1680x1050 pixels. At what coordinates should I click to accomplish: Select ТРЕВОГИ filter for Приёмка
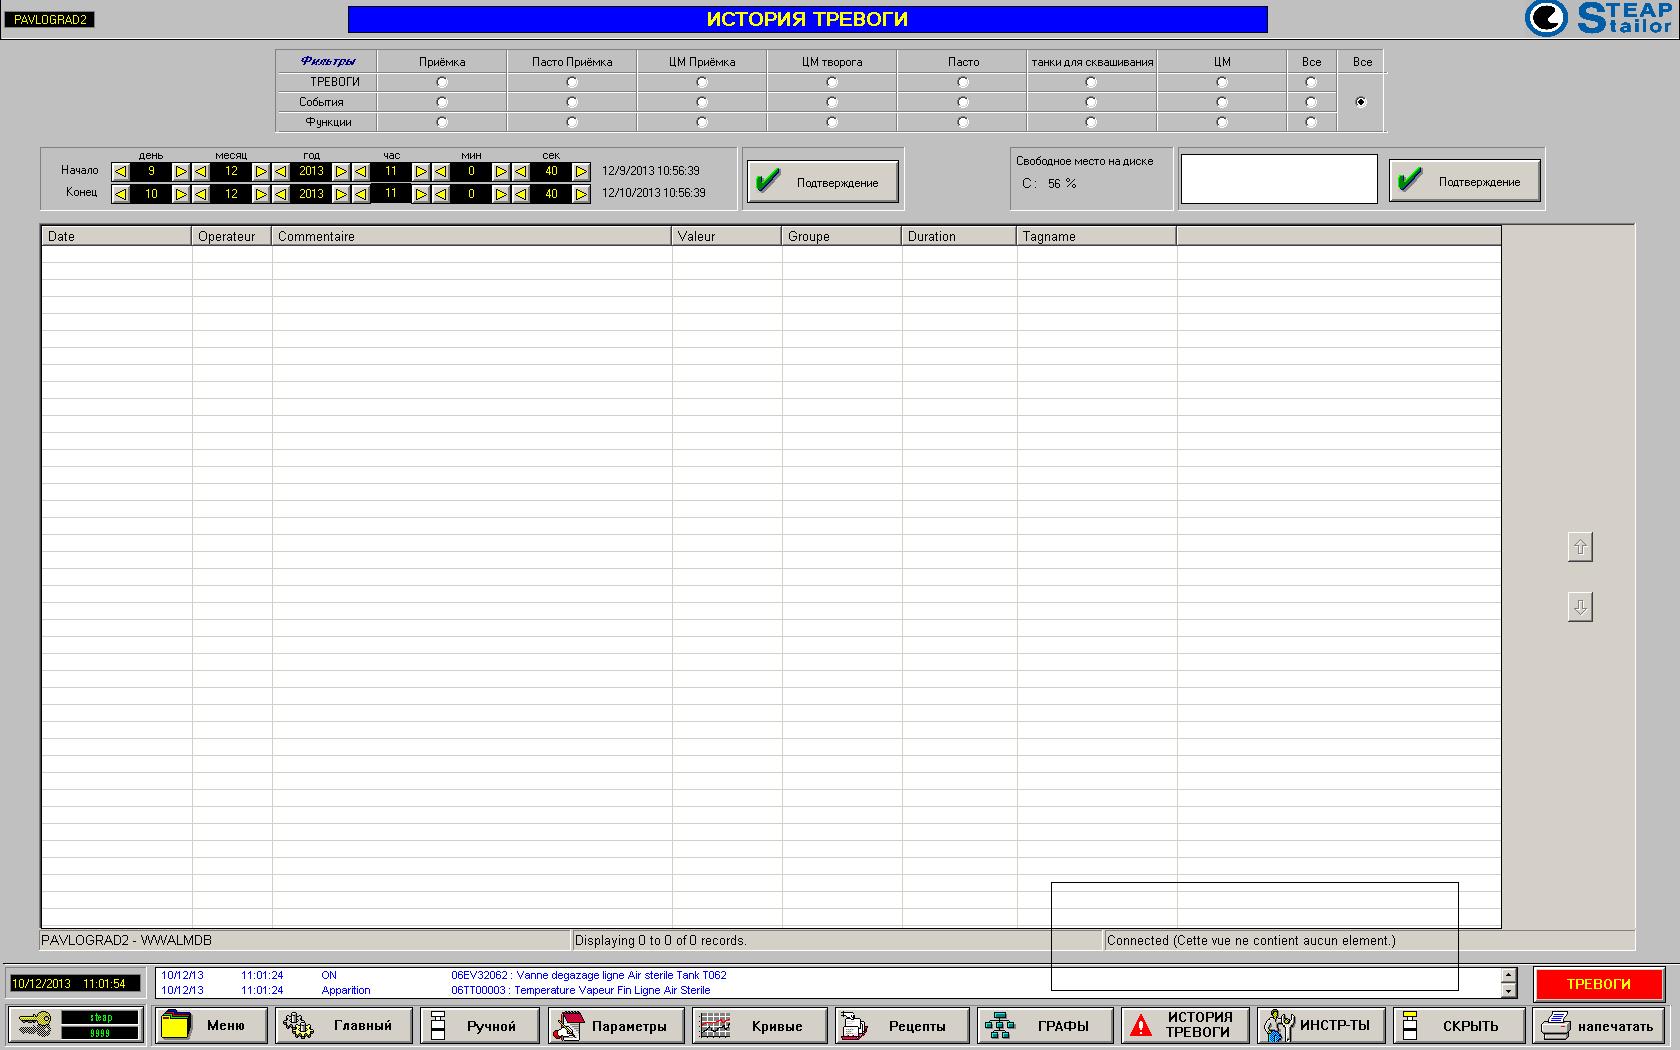(x=442, y=82)
